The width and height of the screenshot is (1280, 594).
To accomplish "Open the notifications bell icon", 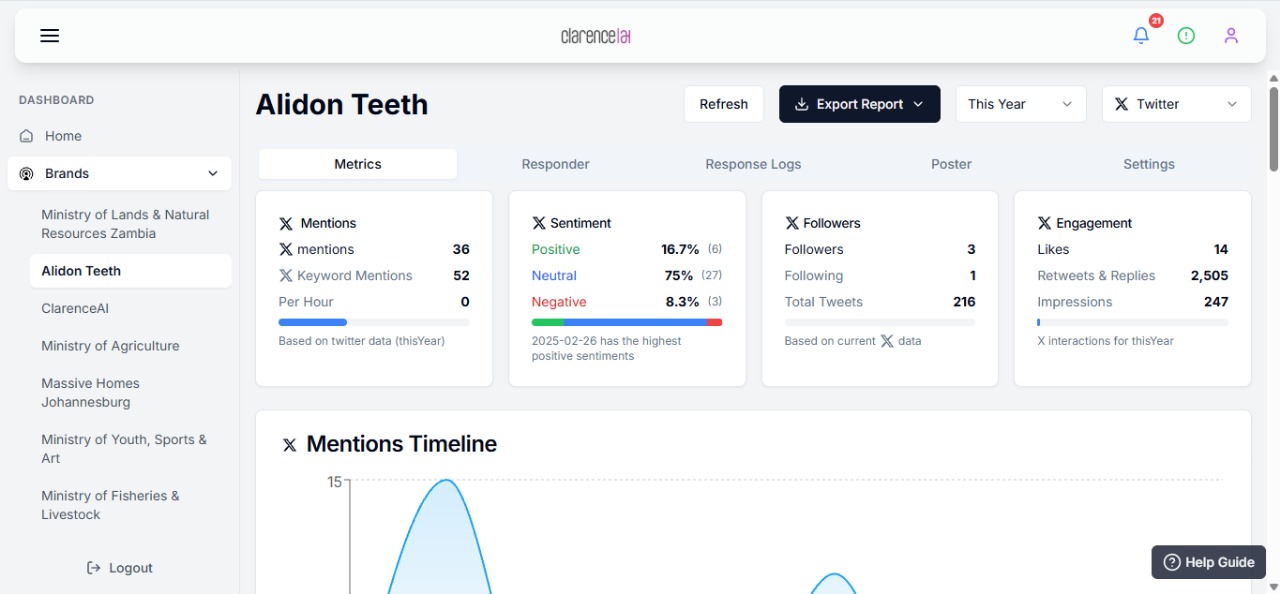I will [1141, 36].
